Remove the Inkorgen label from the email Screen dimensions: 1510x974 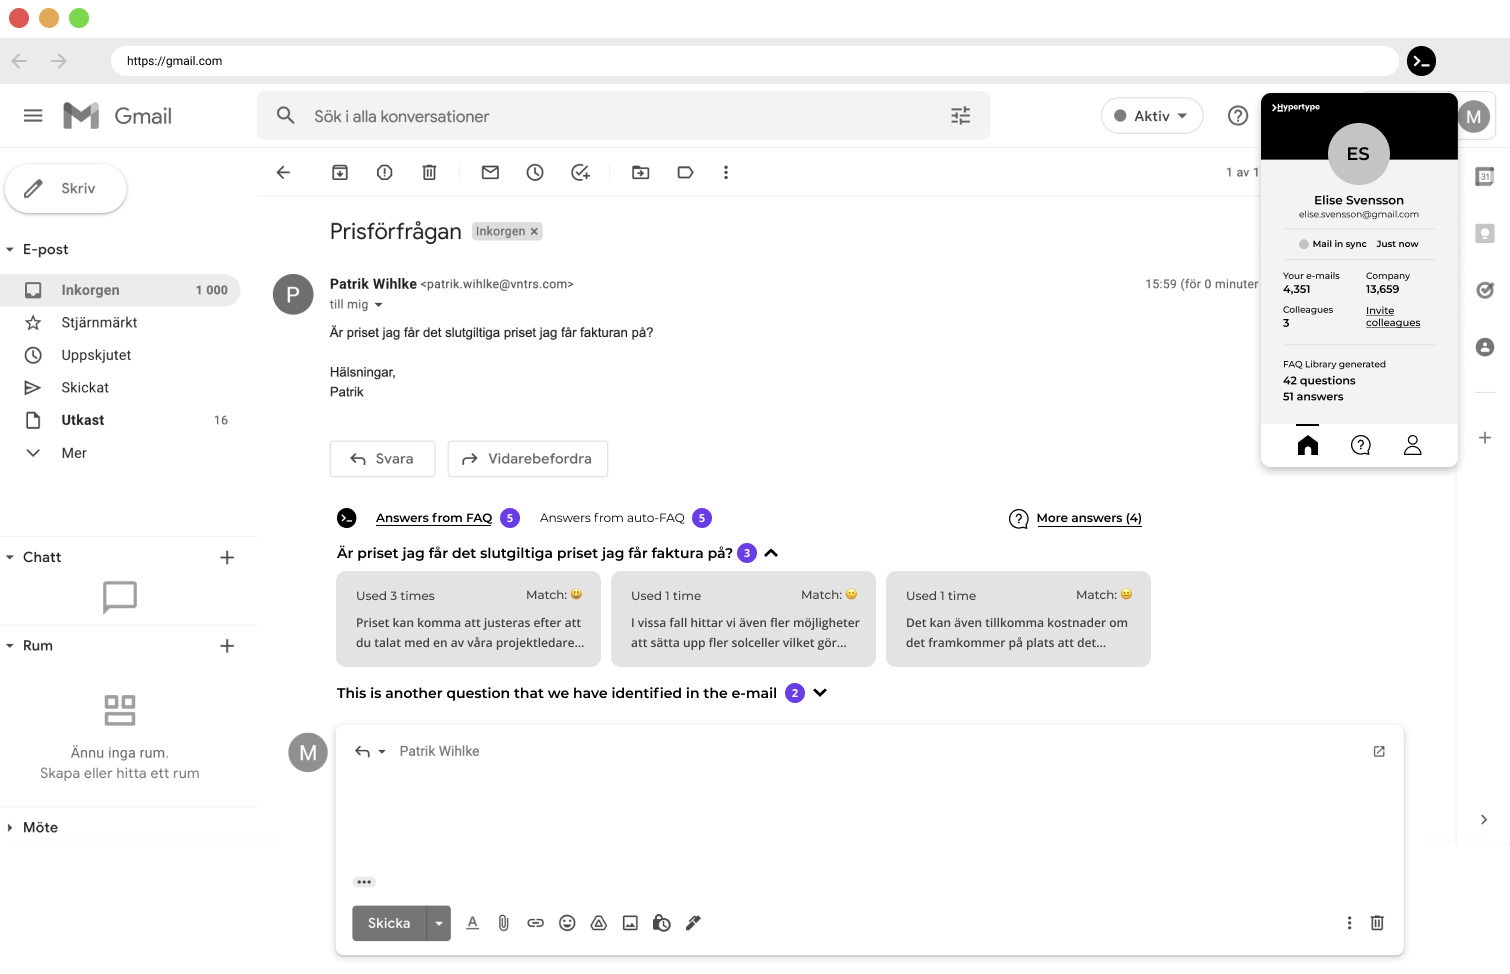[534, 232]
